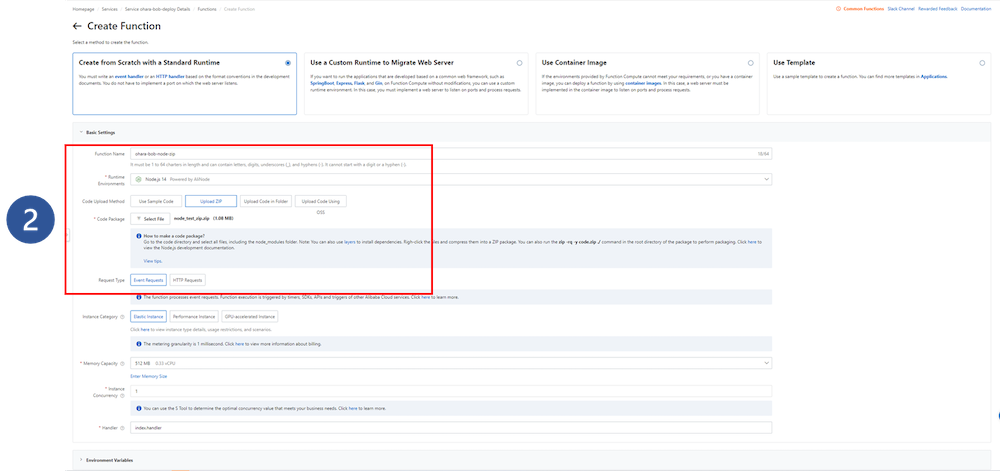Open the Runtime Environments dropdown
1000x471 pixels.
pos(766,179)
